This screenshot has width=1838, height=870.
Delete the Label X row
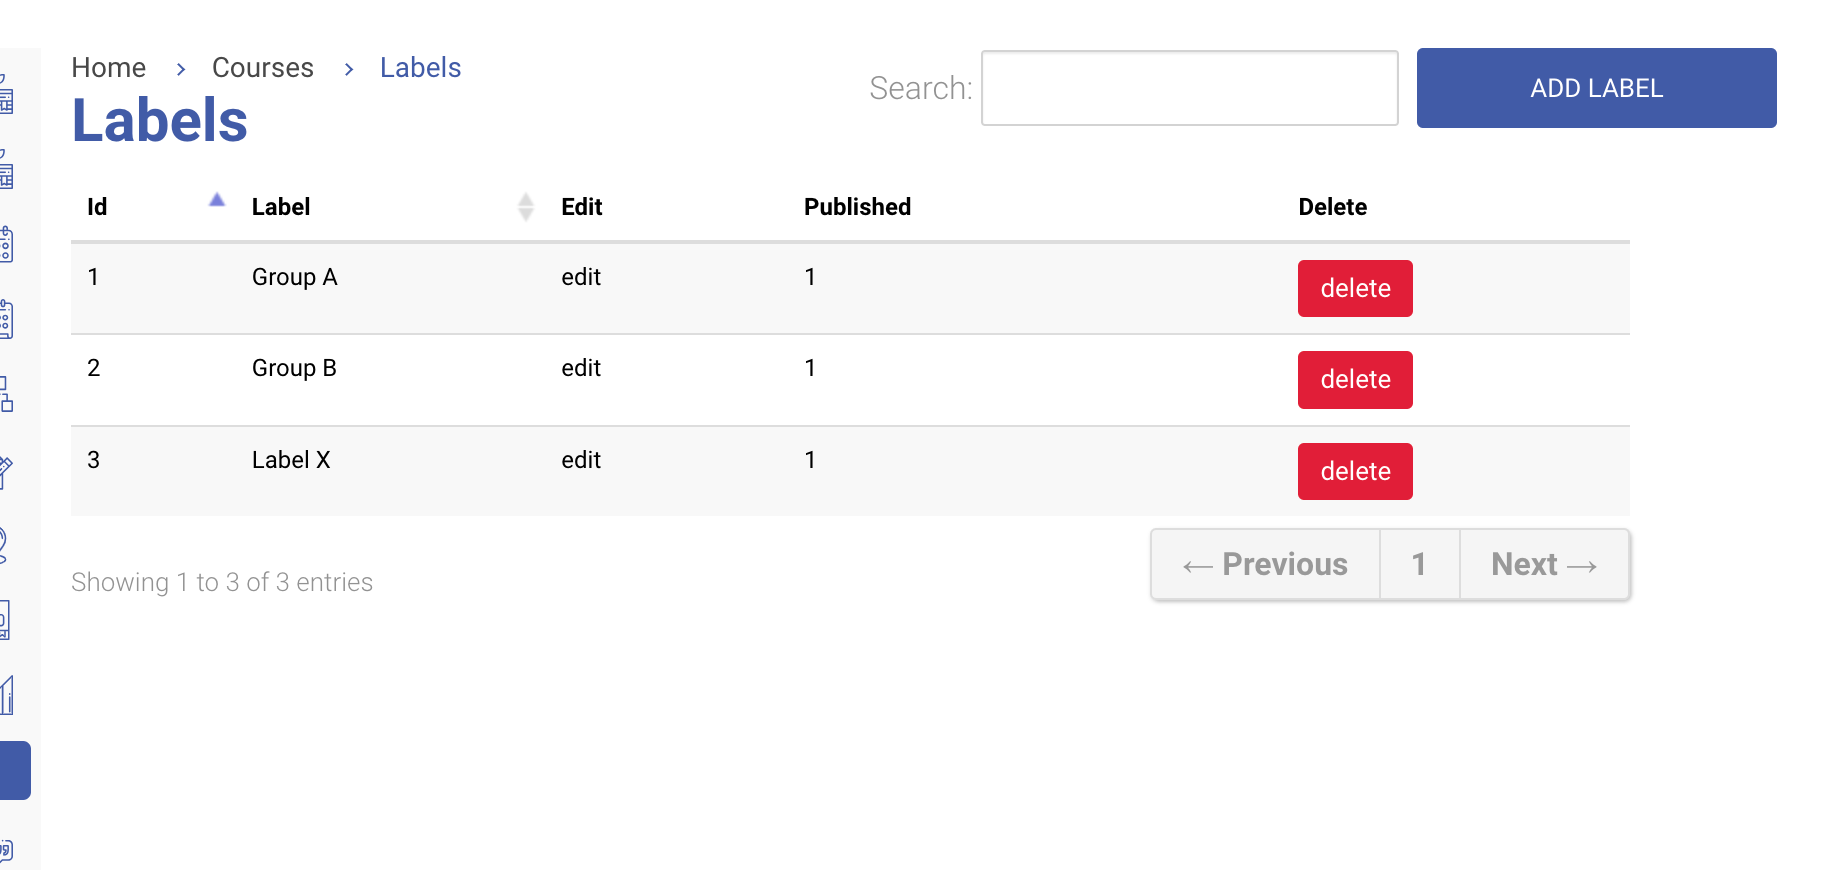(x=1355, y=471)
